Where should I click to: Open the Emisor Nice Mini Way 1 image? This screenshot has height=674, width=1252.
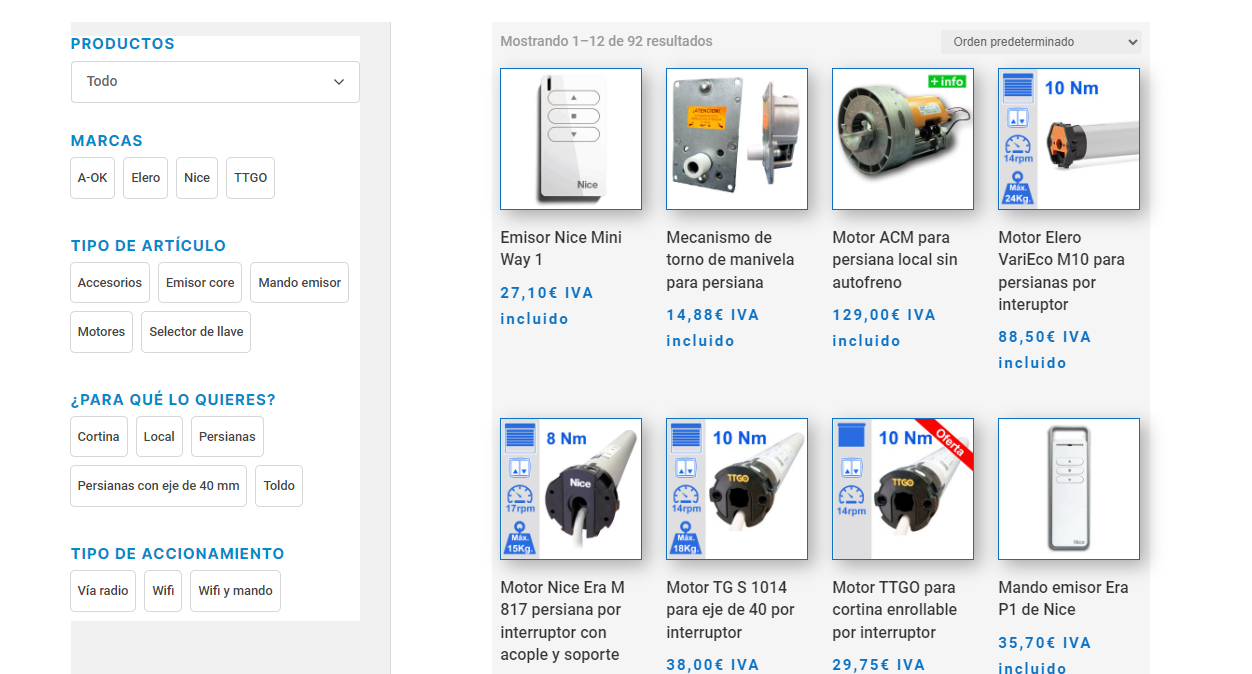click(x=571, y=139)
